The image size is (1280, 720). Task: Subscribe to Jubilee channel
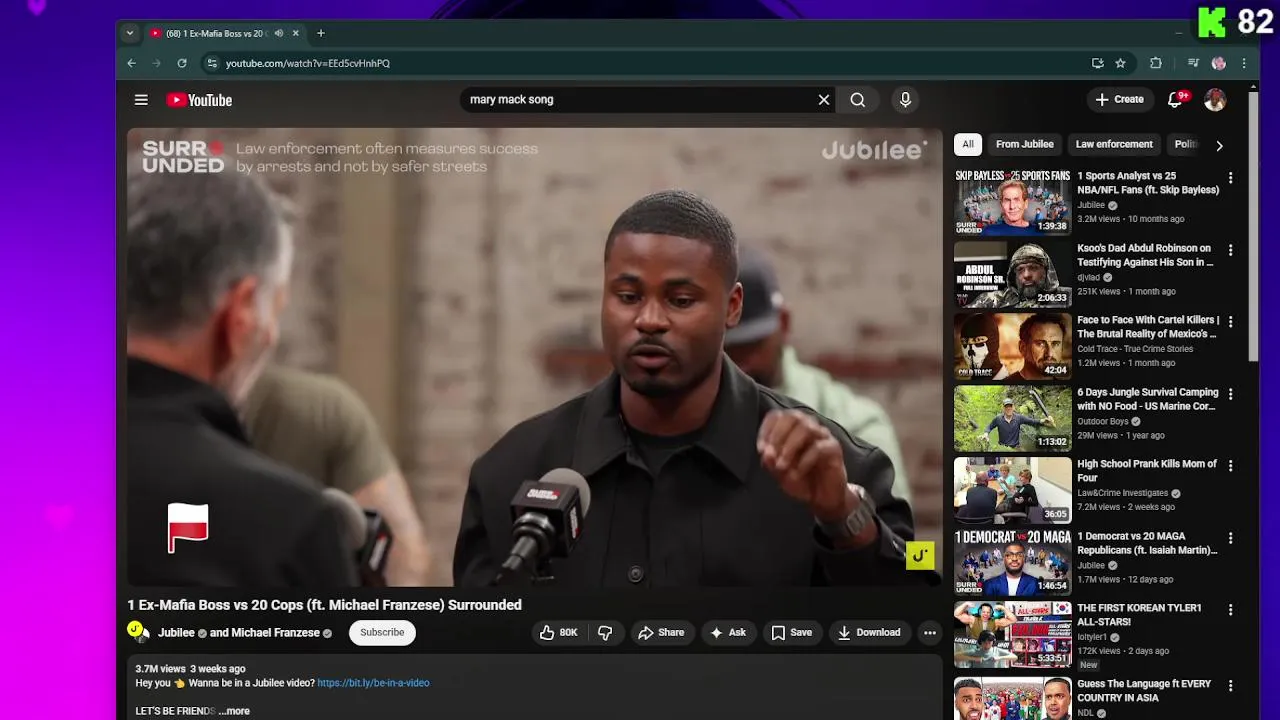tap(382, 632)
